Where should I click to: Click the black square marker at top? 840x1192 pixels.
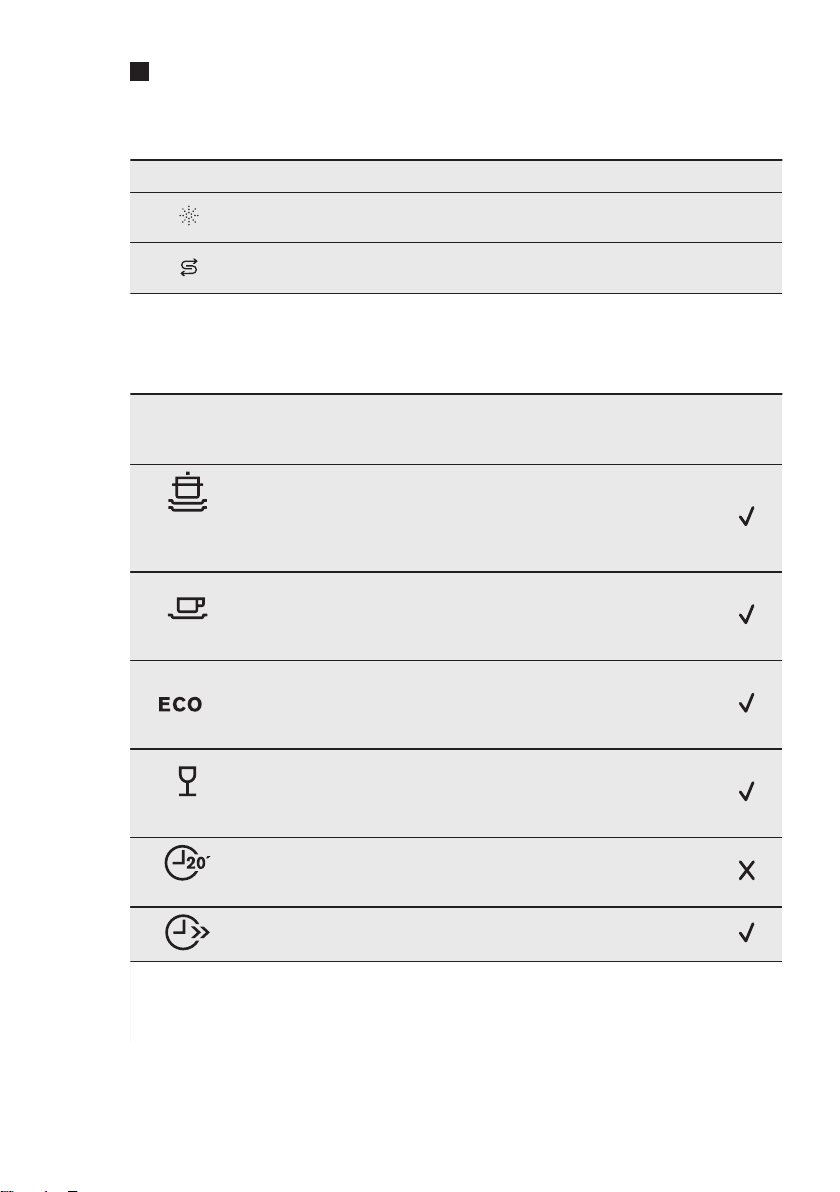(138, 73)
